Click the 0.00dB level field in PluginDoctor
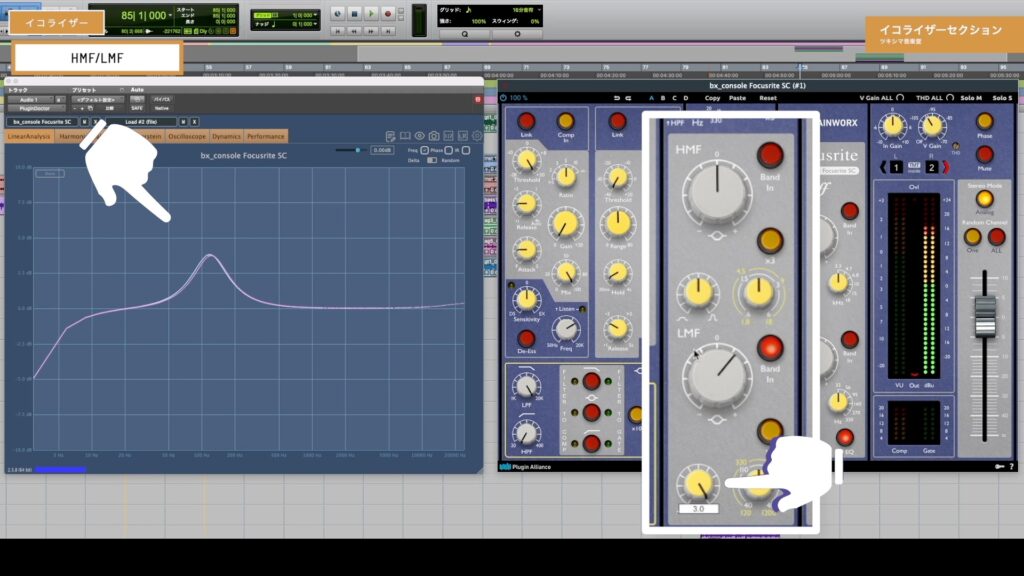Viewport: 1024px width, 576px height. point(382,150)
